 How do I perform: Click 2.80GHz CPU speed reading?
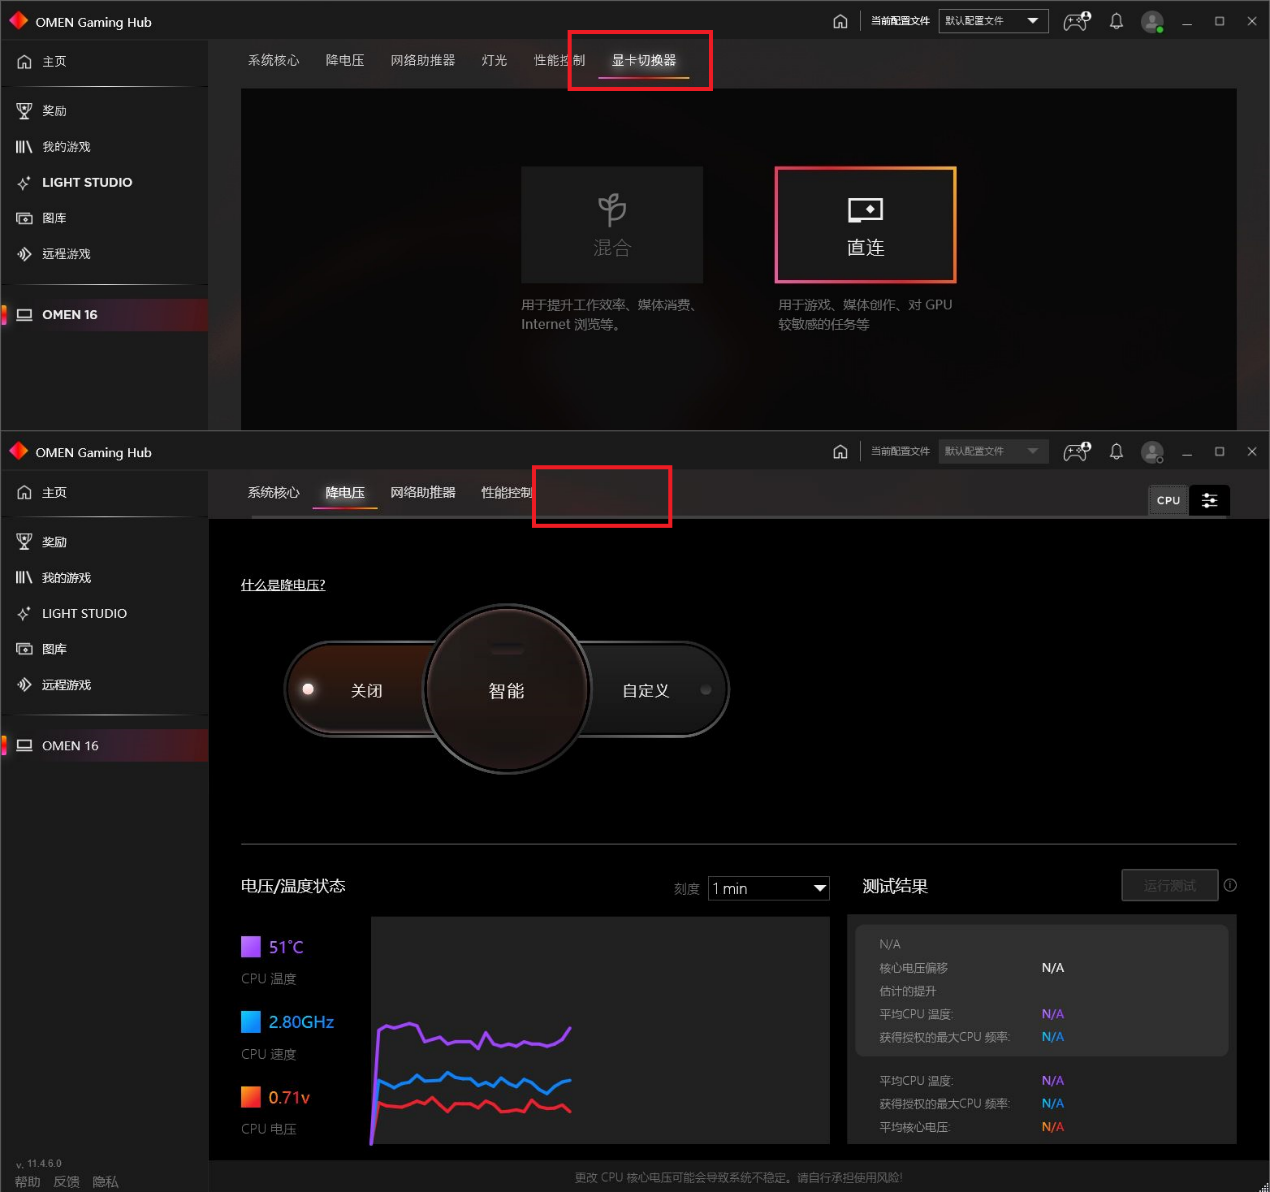point(301,1022)
